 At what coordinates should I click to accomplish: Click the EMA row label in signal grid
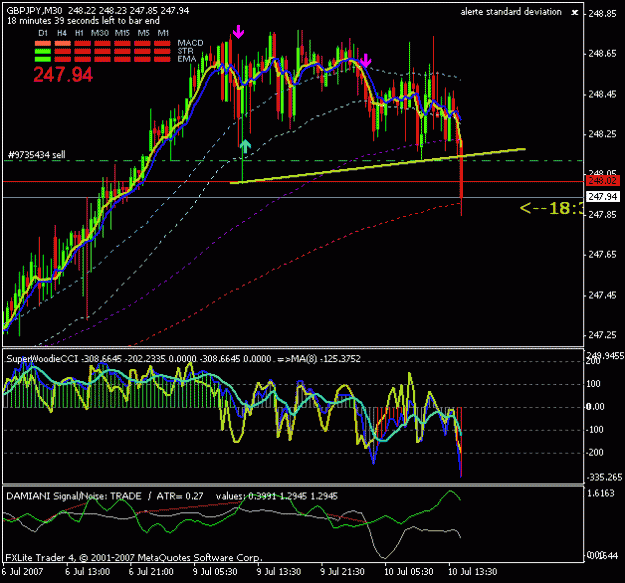coord(187,59)
